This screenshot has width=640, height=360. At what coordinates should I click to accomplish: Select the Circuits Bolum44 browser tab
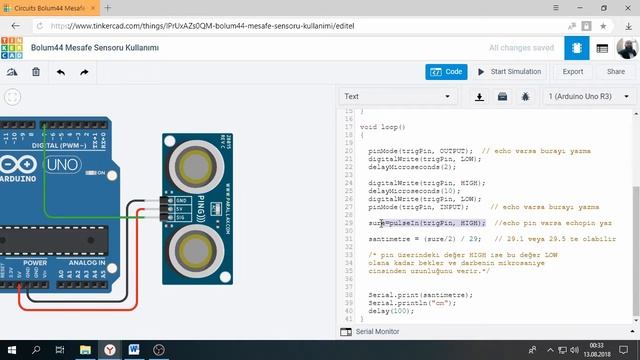pos(49,8)
